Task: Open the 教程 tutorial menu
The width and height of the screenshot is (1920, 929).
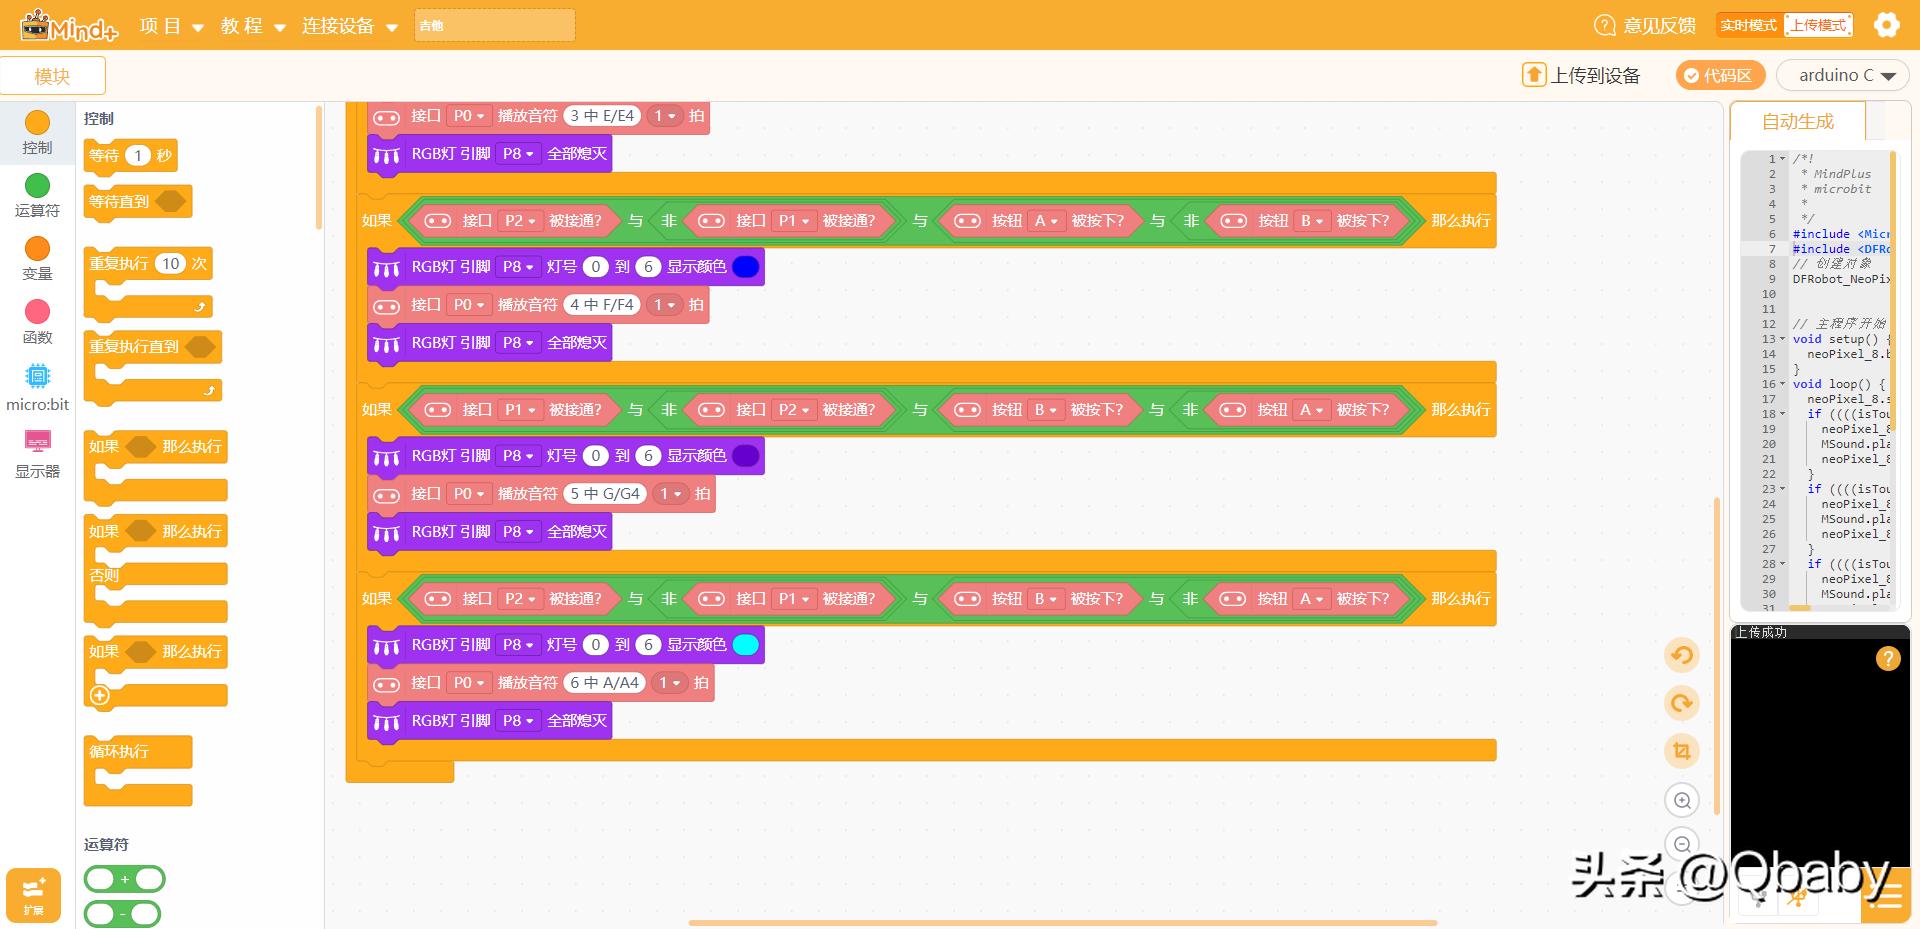Action: pos(253,26)
